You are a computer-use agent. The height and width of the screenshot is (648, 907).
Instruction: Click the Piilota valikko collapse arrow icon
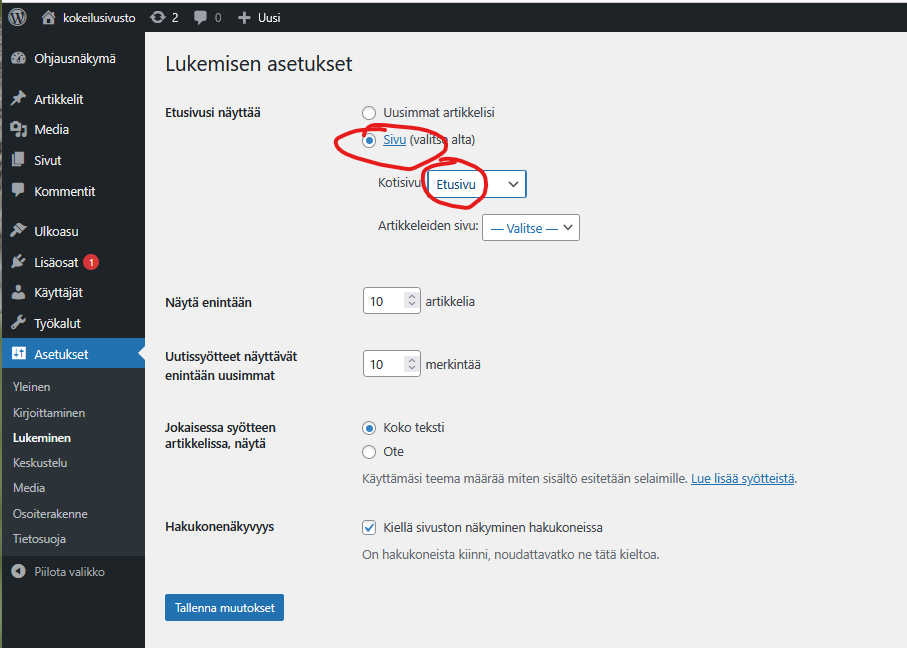19,571
